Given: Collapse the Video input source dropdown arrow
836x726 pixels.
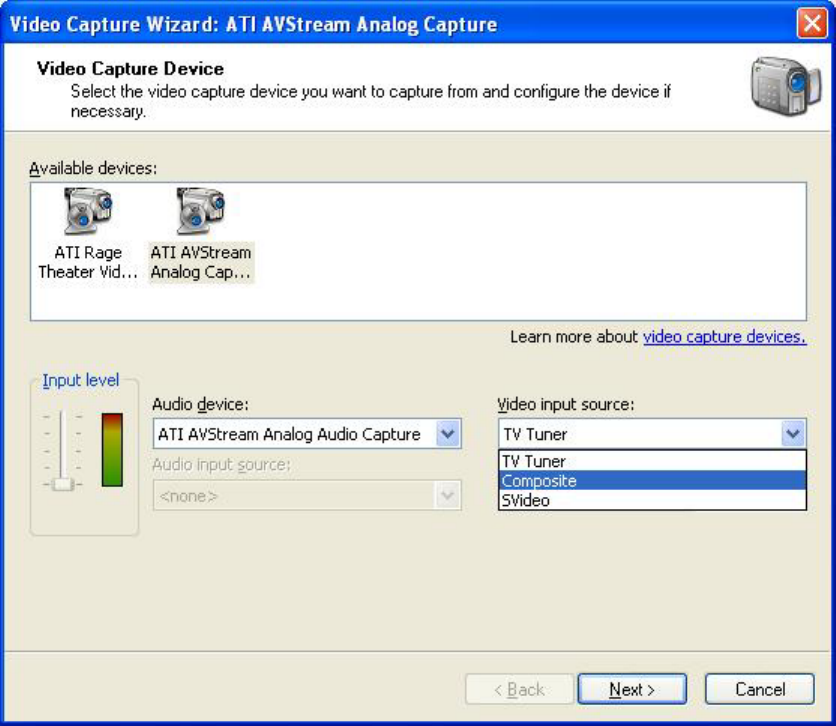Looking at the screenshot, I should tap(793, 434).
